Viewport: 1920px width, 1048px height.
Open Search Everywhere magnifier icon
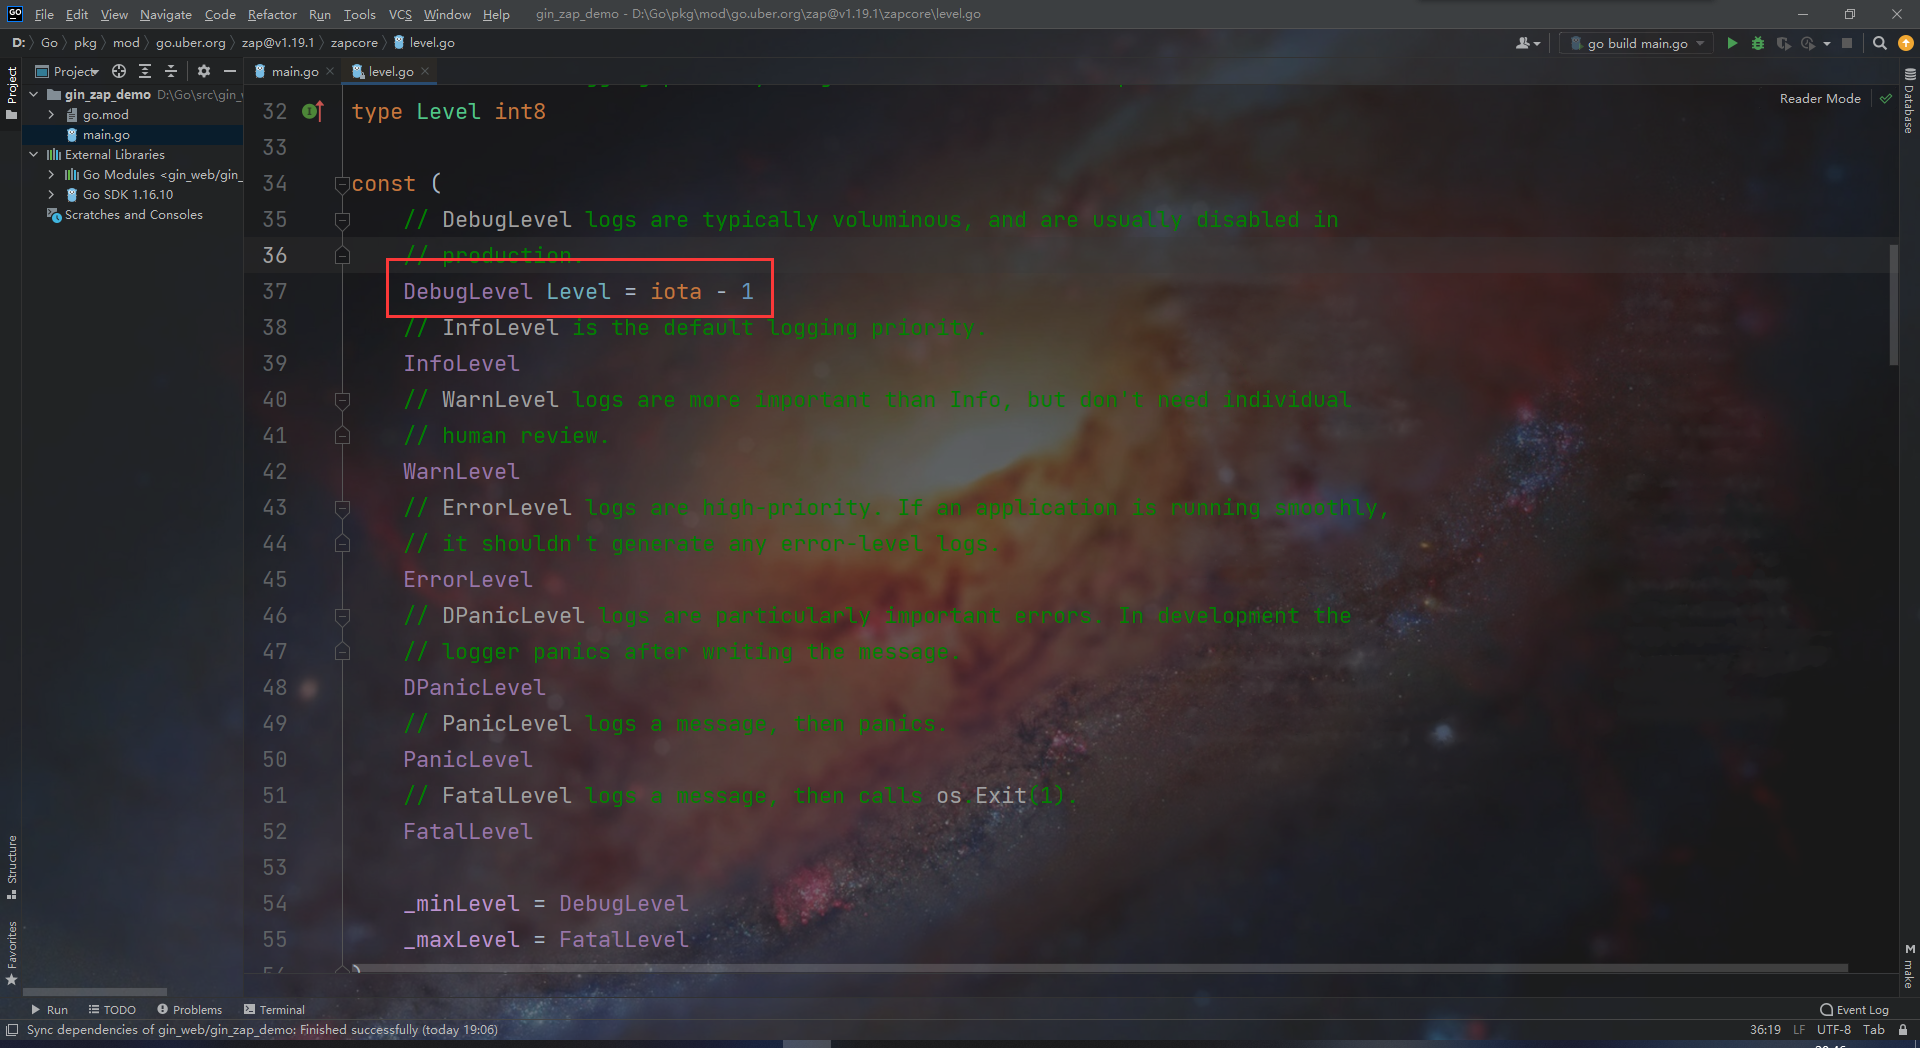(1880, 43)
